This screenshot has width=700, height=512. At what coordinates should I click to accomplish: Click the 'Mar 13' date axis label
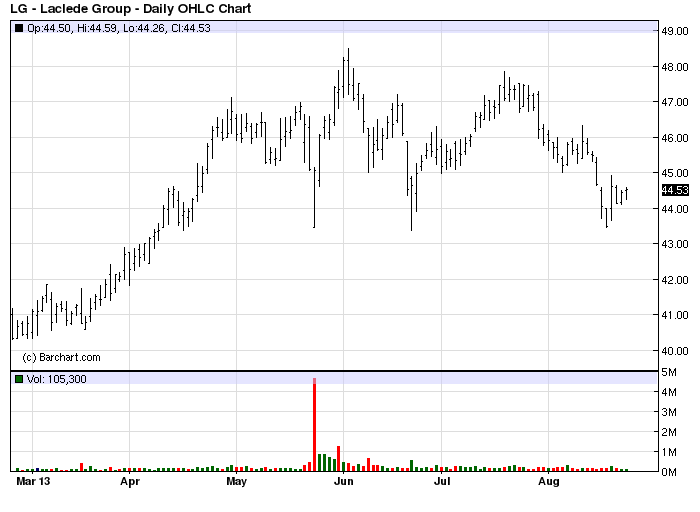tap(33, 482)
